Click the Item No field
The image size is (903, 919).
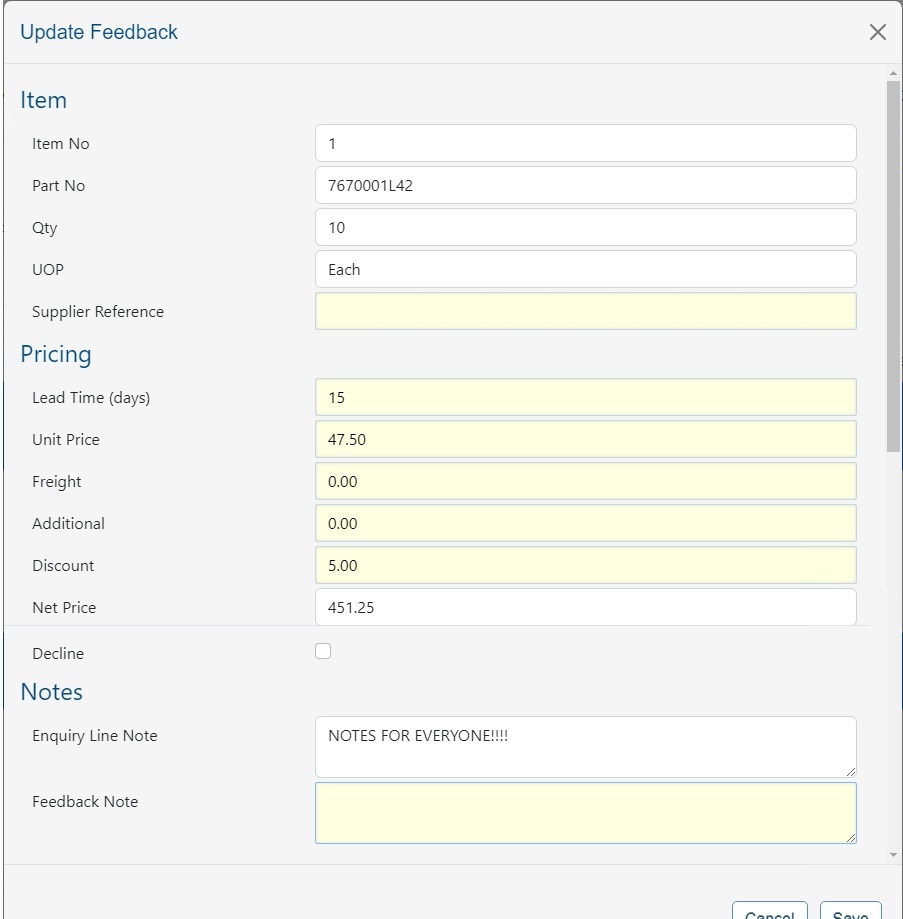[x=585, y=143]
